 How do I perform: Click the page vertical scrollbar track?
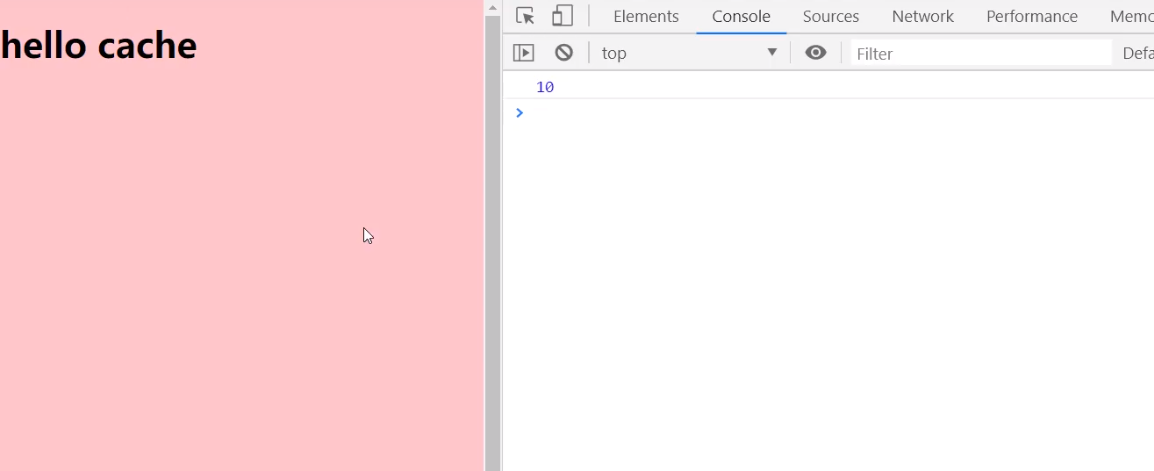tap(492, 243)
